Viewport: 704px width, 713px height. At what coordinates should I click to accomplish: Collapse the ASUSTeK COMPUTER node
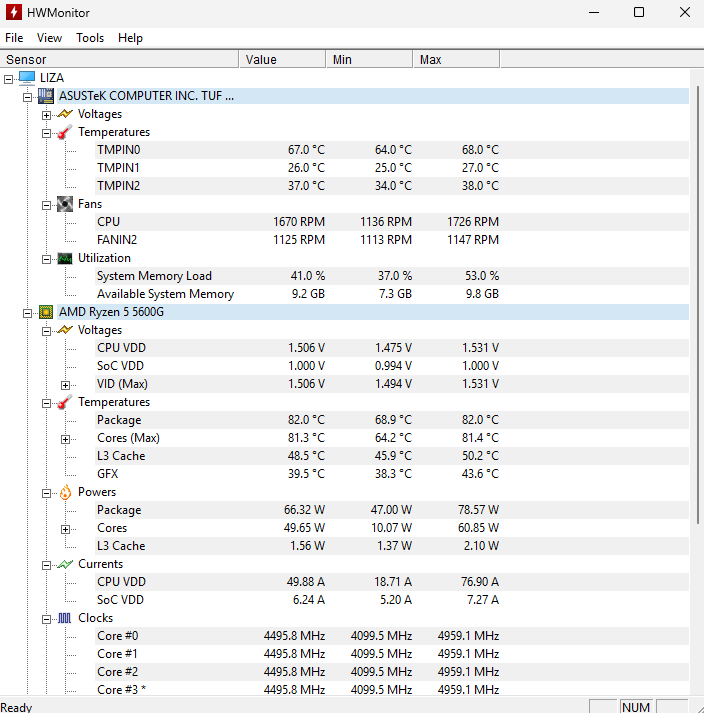(x=27, y=97)
